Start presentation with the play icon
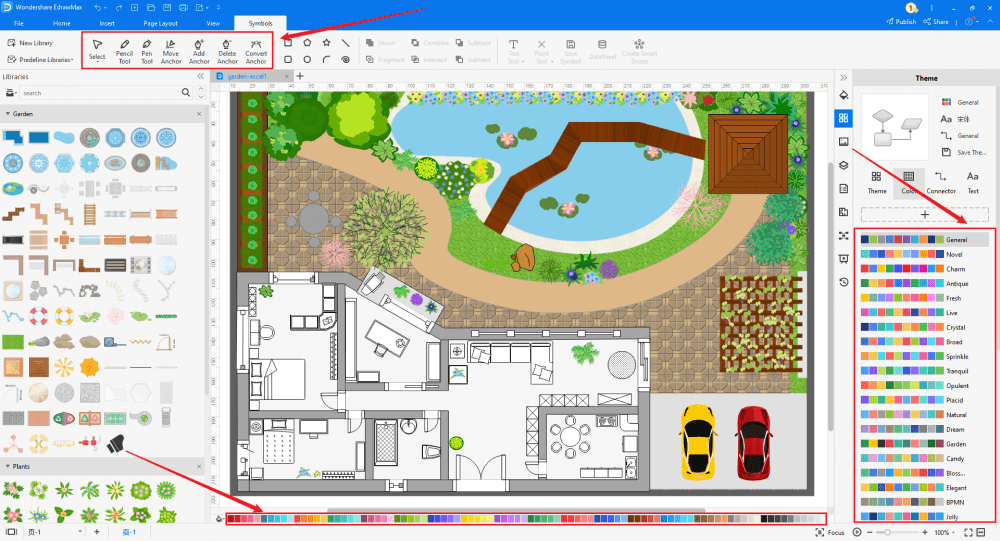 point(857,532)
